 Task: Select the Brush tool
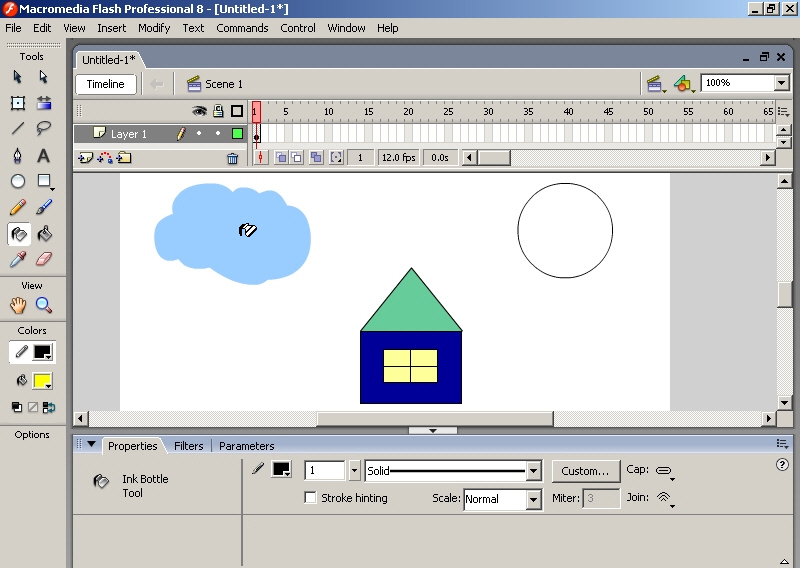(44, 207)
